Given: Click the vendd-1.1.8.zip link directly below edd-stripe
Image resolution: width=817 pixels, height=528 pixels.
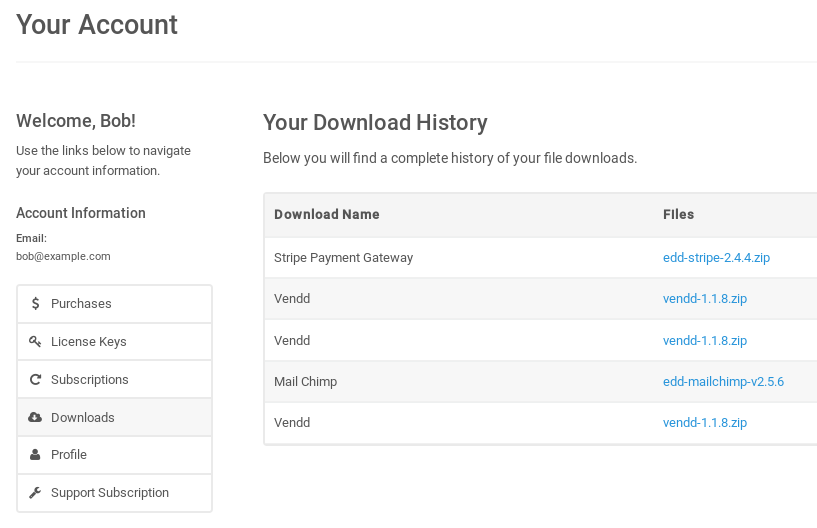Looking at the screenshot, I should pos(705,299).
